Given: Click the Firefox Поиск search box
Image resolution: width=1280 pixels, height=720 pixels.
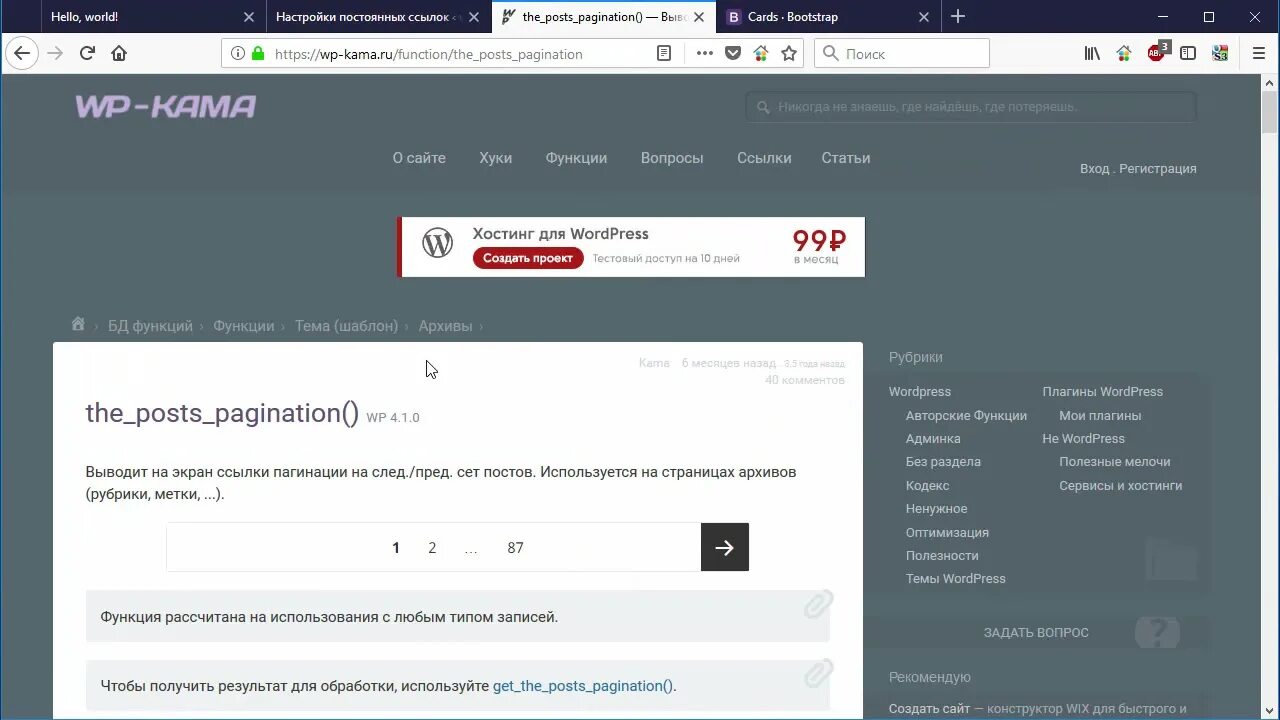Looking at the screenshot, I should click(x=902, y=54).
